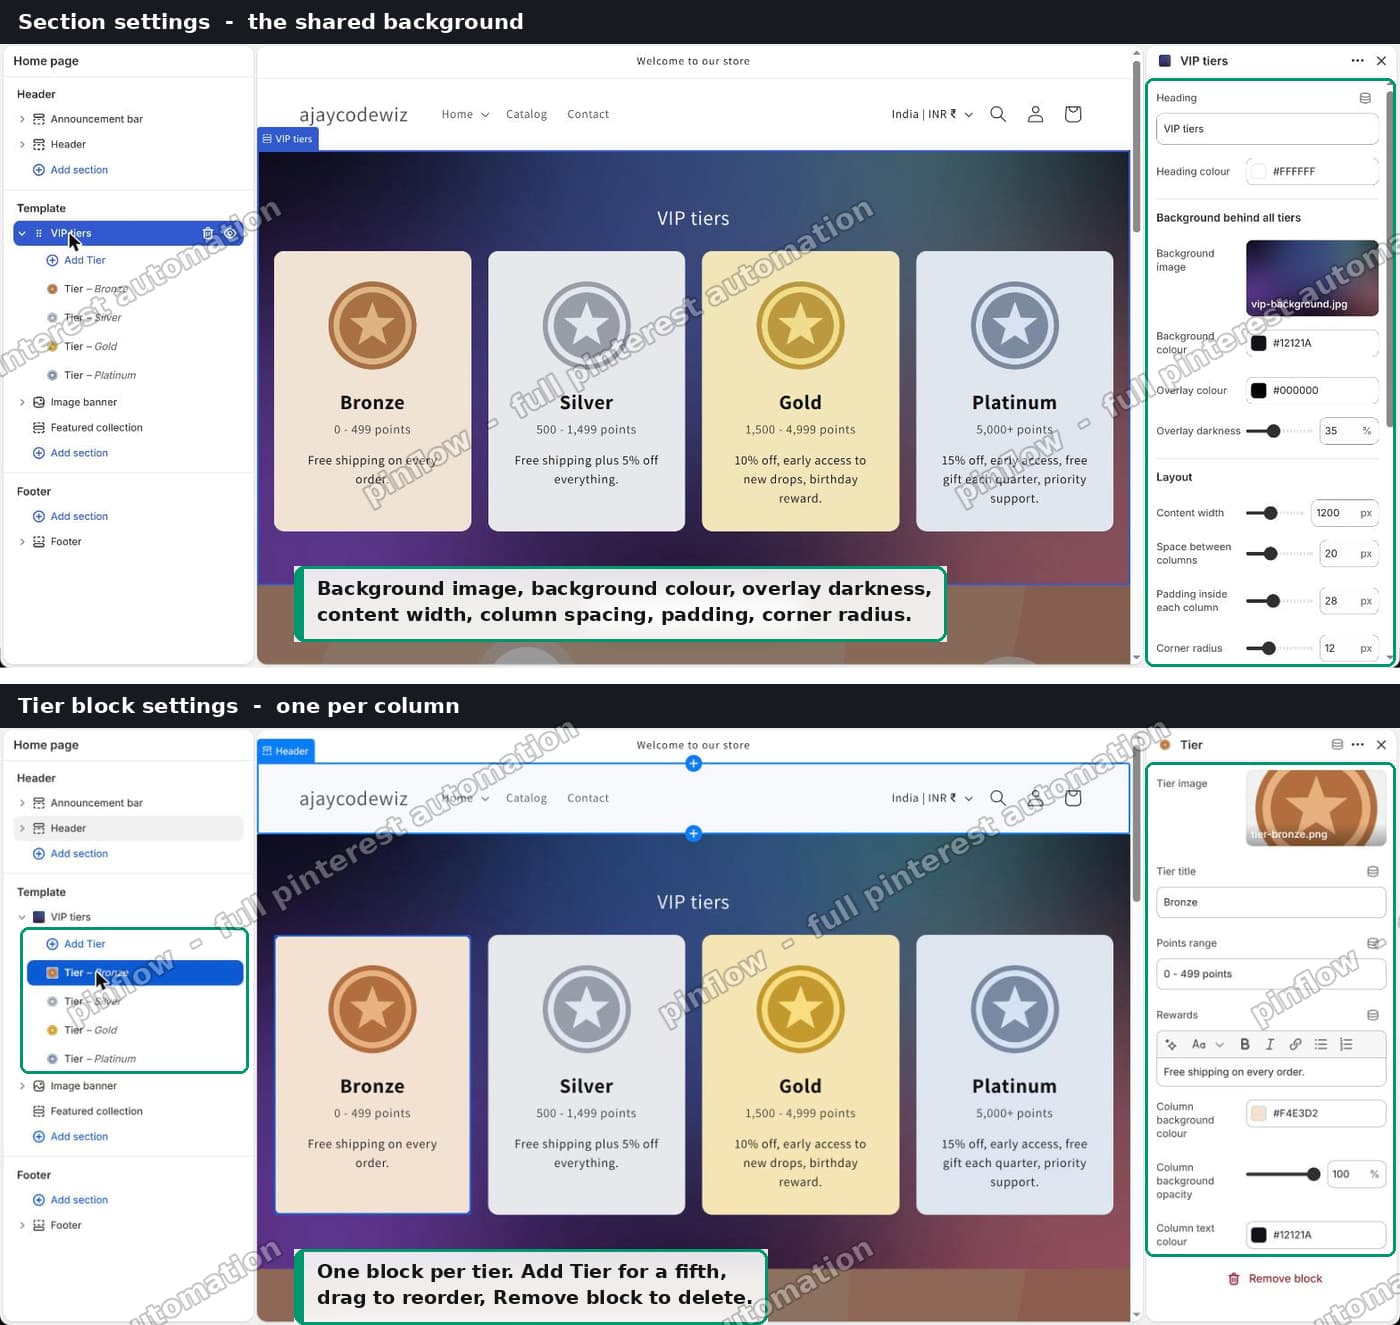
Task: Click AI sparkle icon in Rewards toolbar
Action: coord(1171,1044)
